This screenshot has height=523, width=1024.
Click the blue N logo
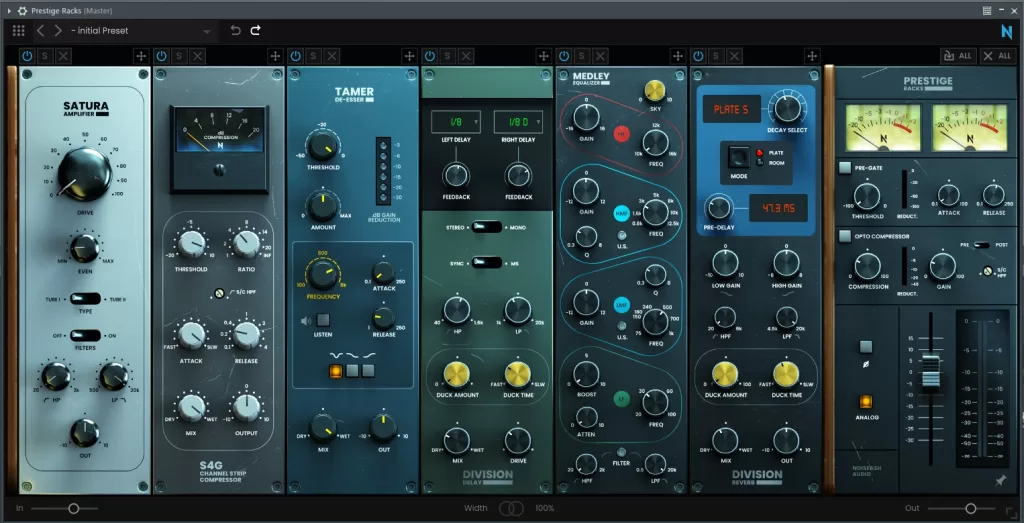1006,31
